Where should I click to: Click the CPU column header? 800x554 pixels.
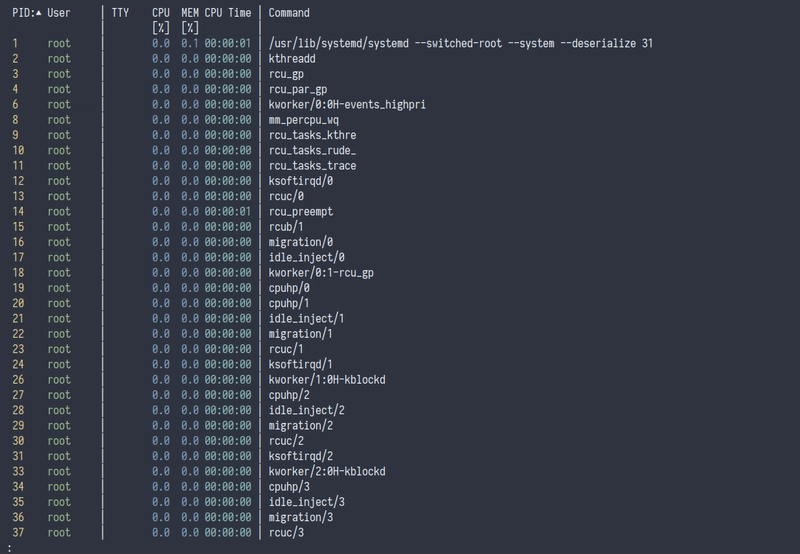tap(161, 13)
